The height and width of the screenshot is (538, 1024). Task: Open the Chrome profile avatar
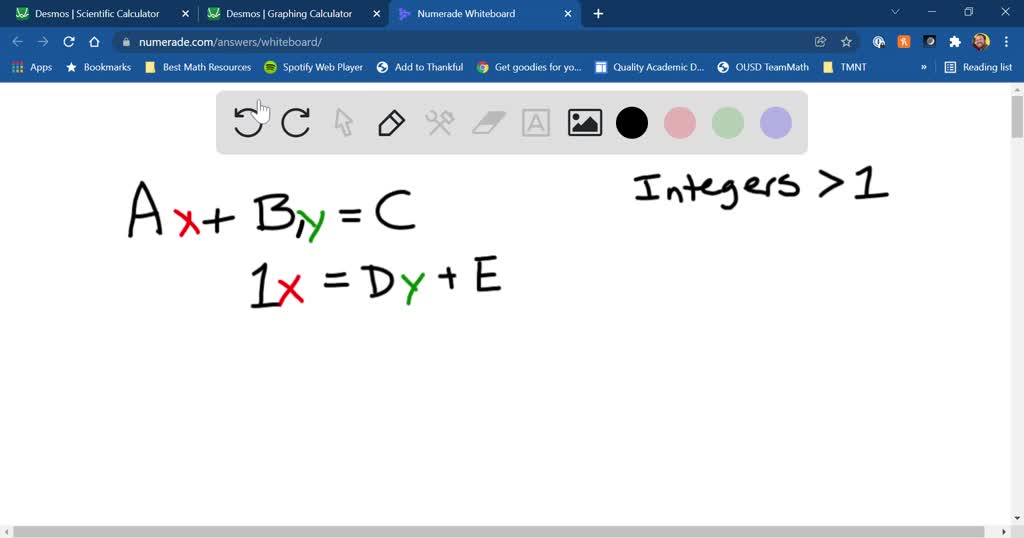[980, 42]
